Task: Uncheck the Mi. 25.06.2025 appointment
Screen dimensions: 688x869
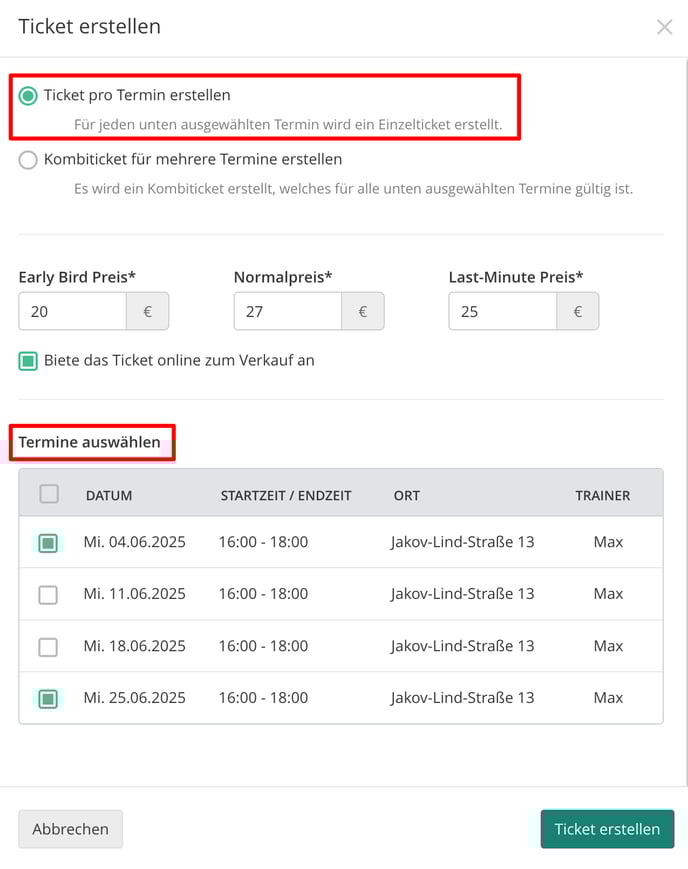Action: [48, 699]
